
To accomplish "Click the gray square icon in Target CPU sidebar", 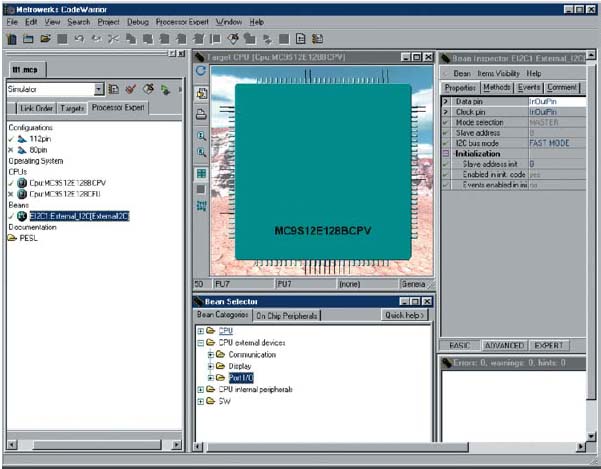I will [x=201, y=189].
